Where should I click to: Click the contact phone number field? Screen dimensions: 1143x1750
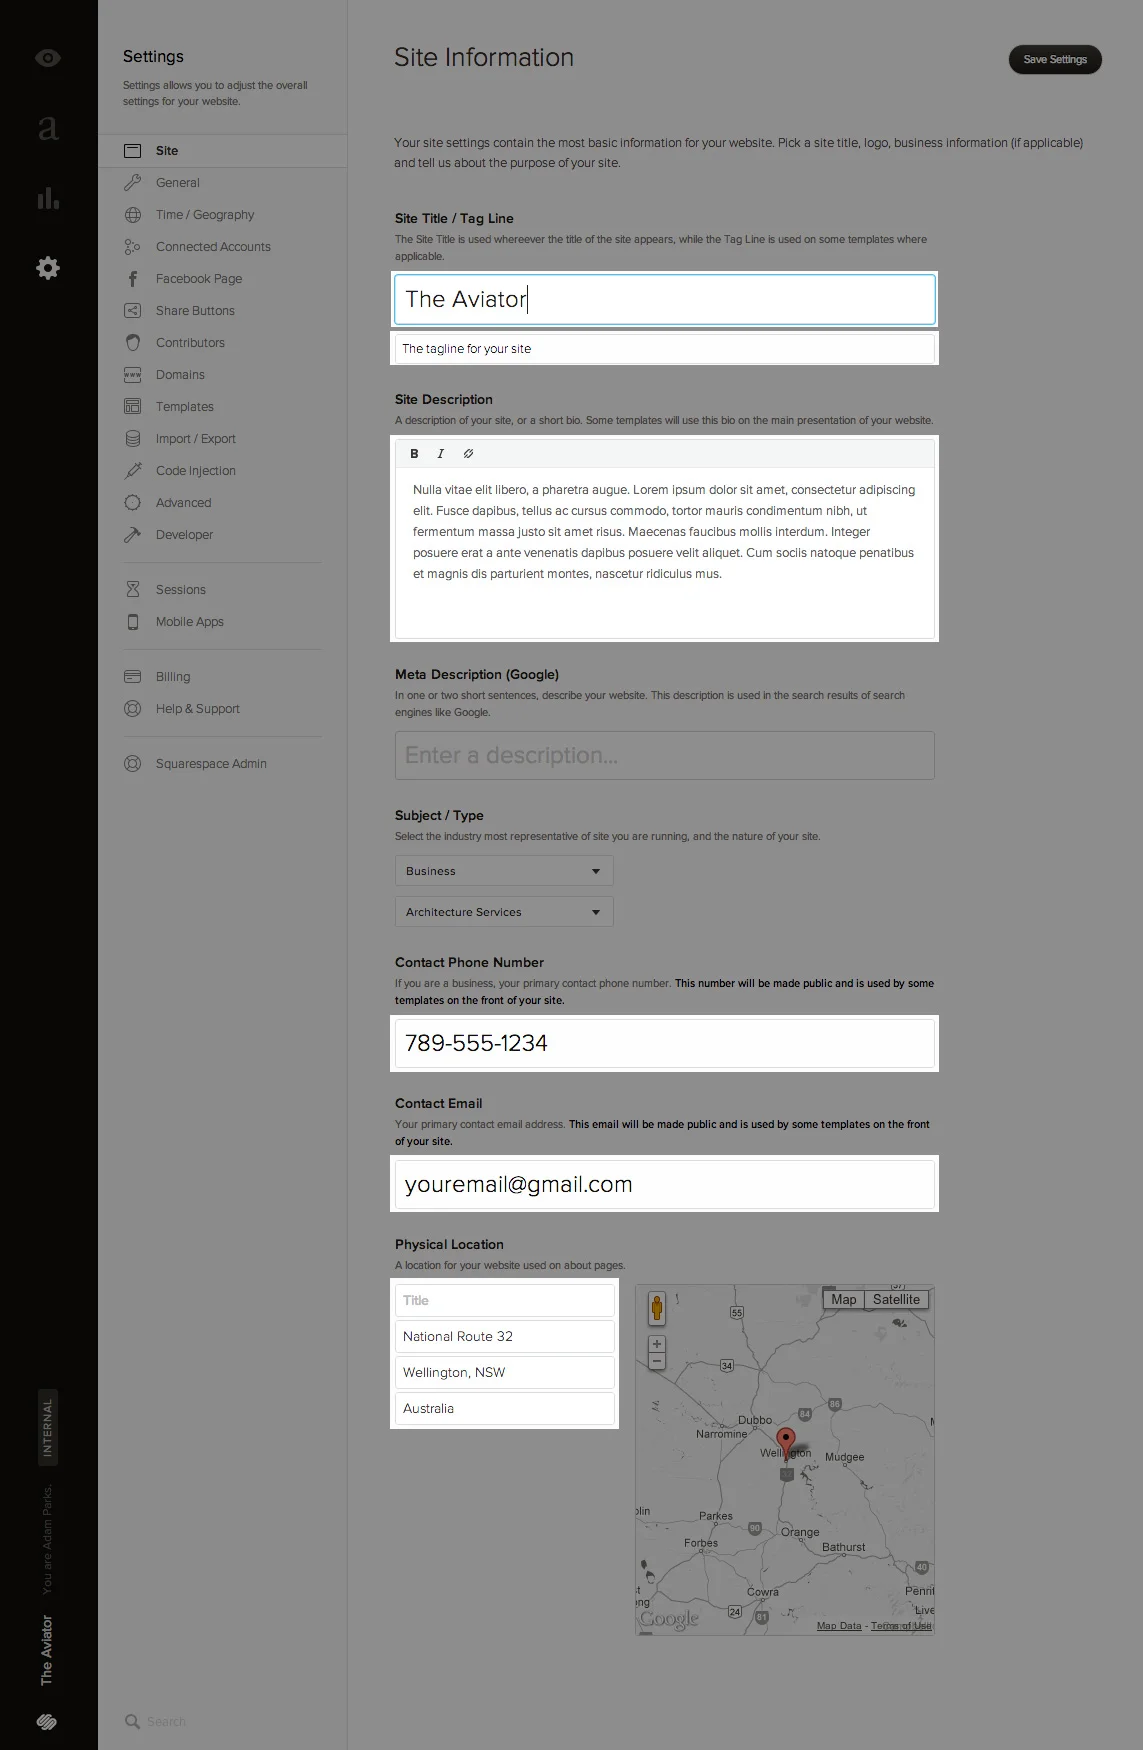click(665, 1044)
